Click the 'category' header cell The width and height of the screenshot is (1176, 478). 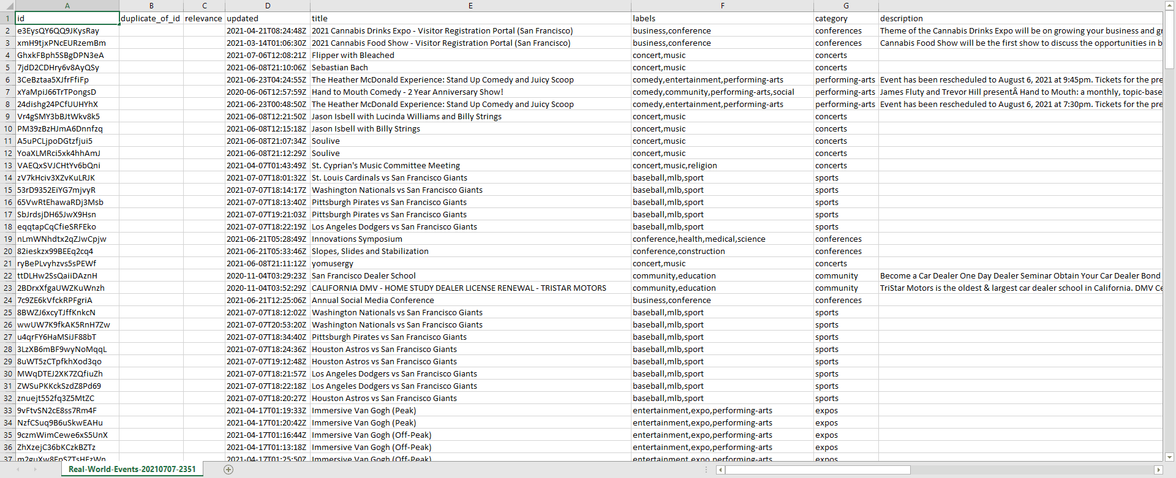(x=846, y=18)
